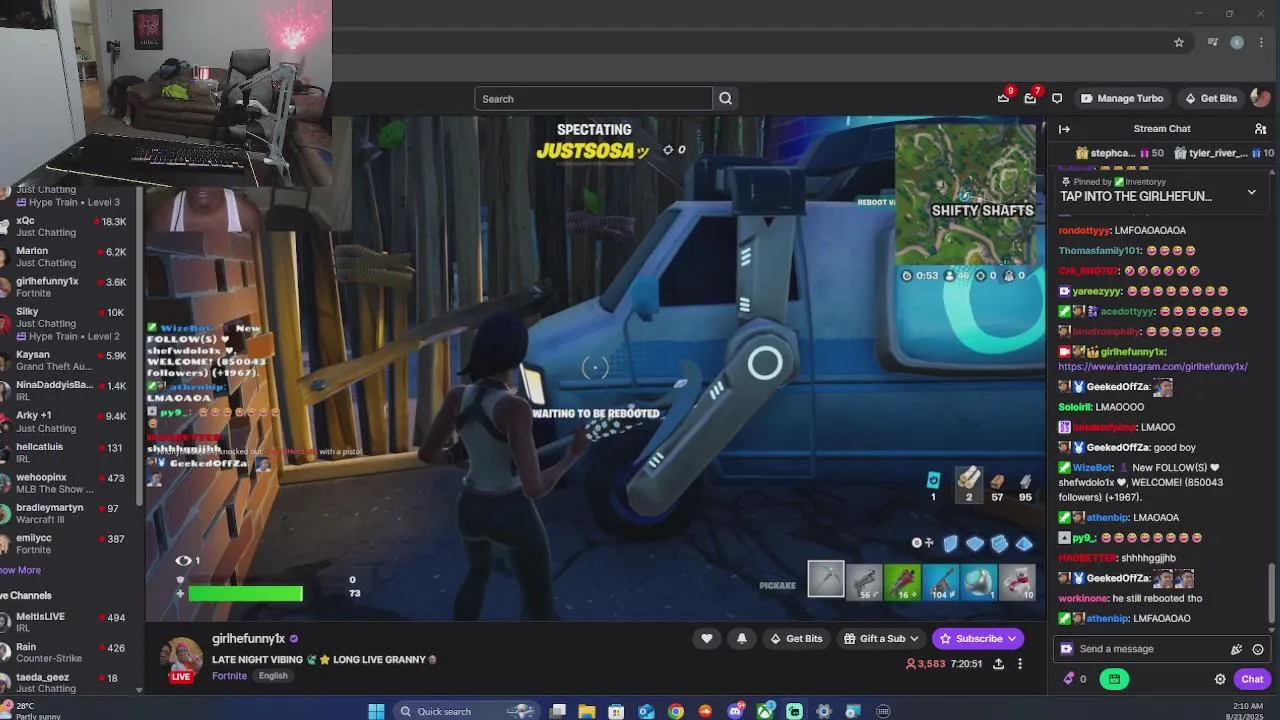Click the search magnifier button
Image resolution: width=1280 pixels, height=720 pixels.
tap(726, 98)
